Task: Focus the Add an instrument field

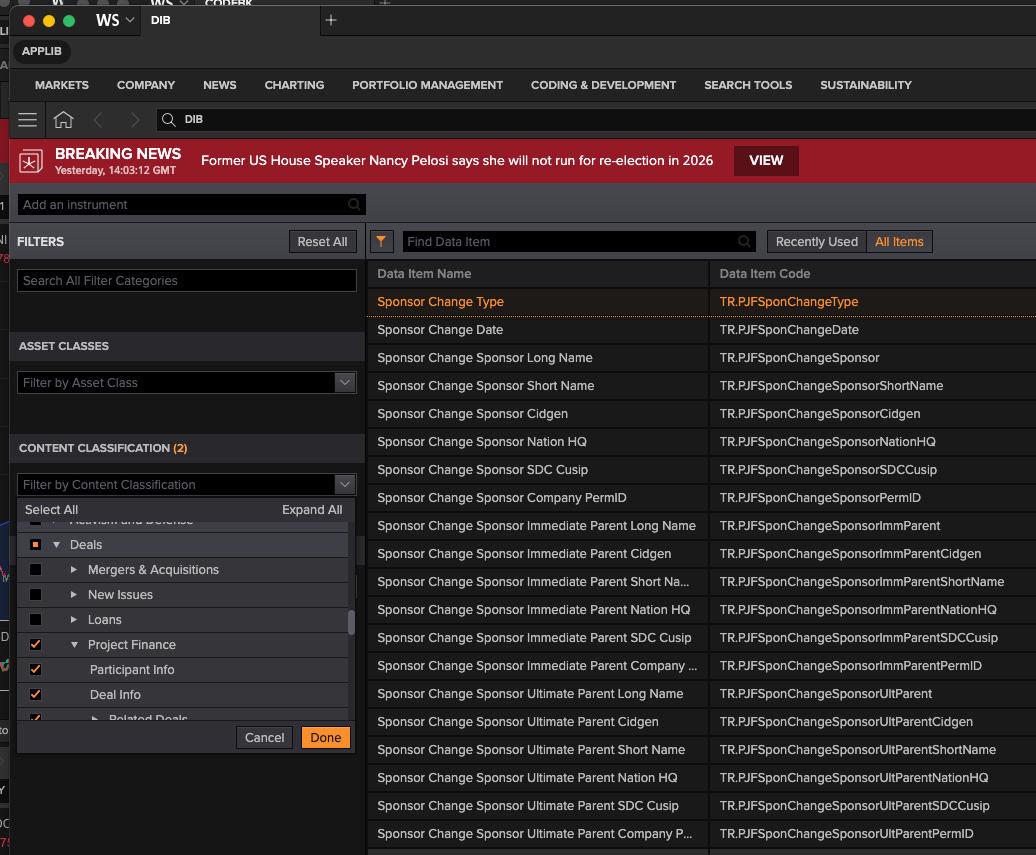Action: pos(192,205)
